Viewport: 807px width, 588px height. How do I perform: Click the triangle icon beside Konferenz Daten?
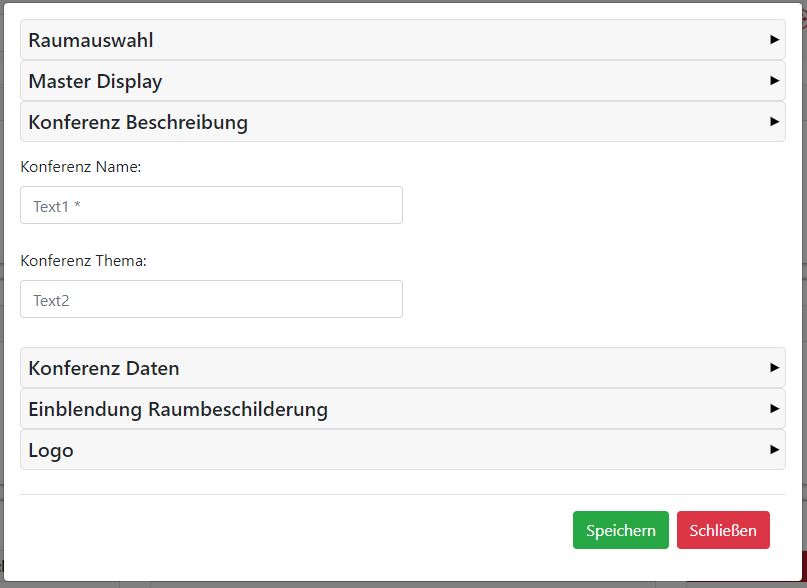click(x=774, y=368)
